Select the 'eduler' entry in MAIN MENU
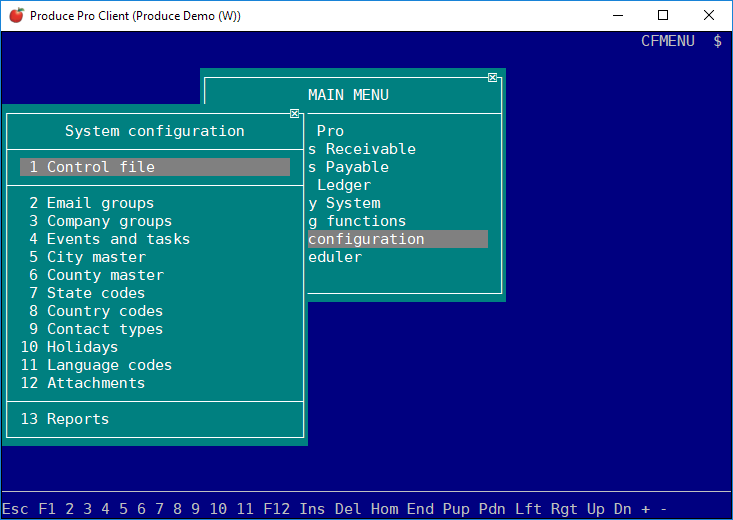Image resolution: width=733 pixels, height=520 pixels. [x=335, y=257]
